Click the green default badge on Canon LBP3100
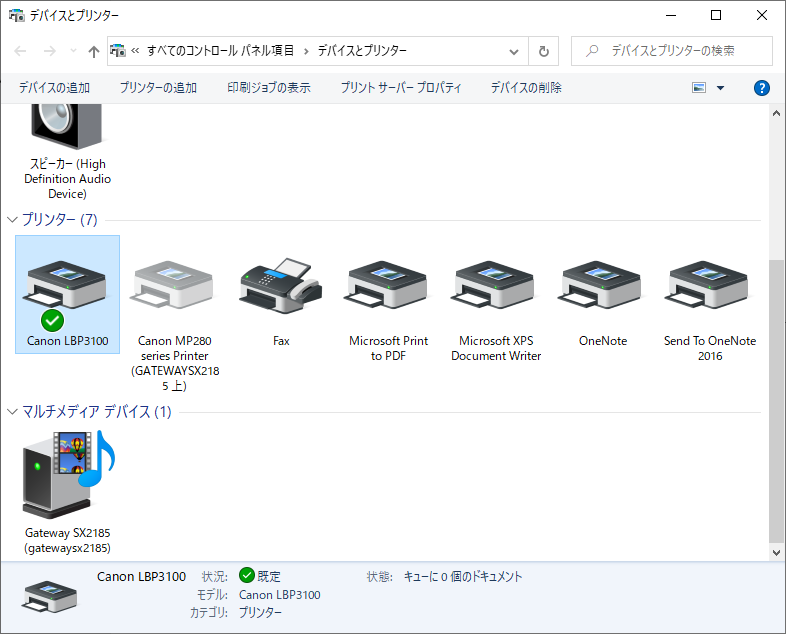The height and width of the screenshot is (634, 786). (52, 321)
